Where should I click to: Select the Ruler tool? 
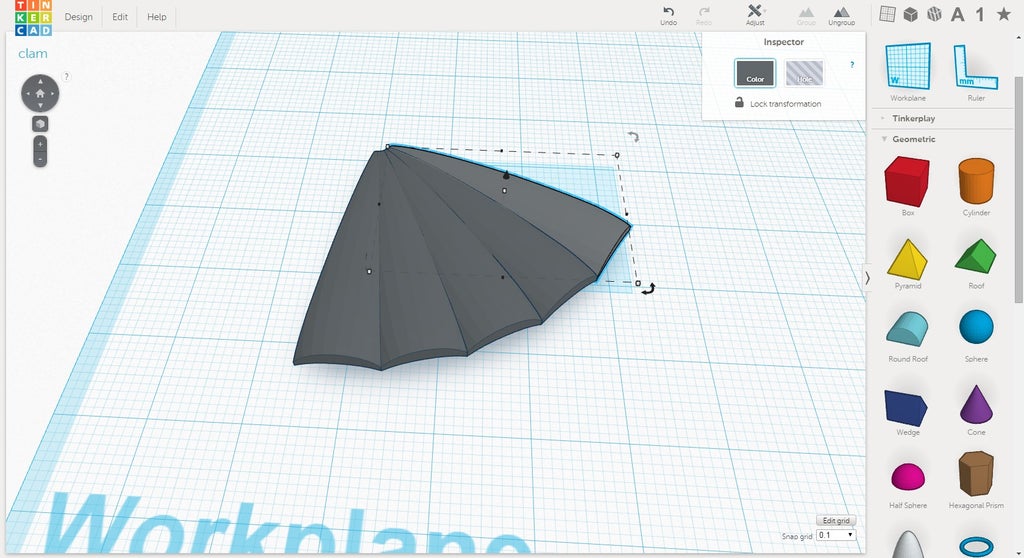(x=976, y=72)
